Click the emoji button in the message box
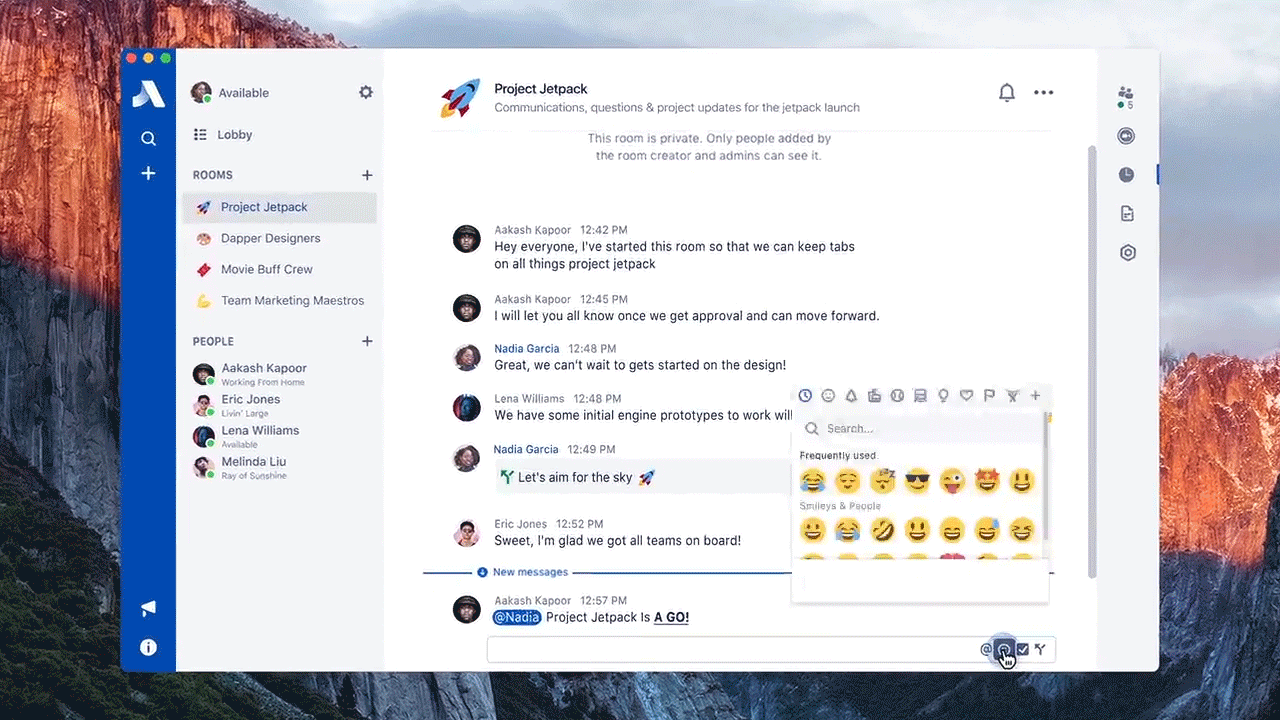The width and height of the screenshot is (1280, 720). 1005,650
